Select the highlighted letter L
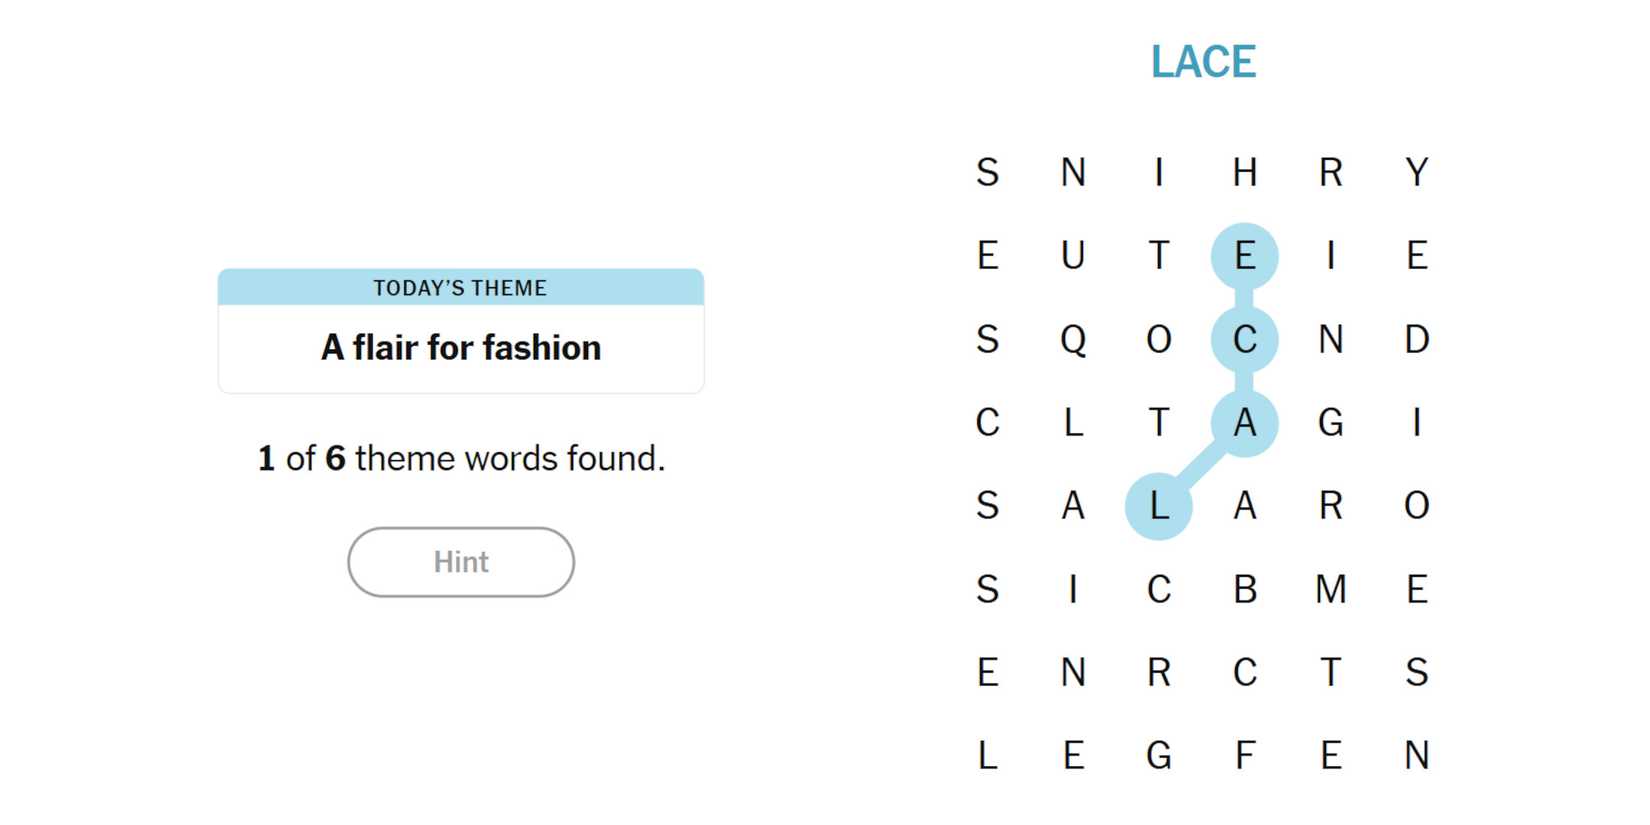Screen dimensions: 1650x825 [1158, 506]
